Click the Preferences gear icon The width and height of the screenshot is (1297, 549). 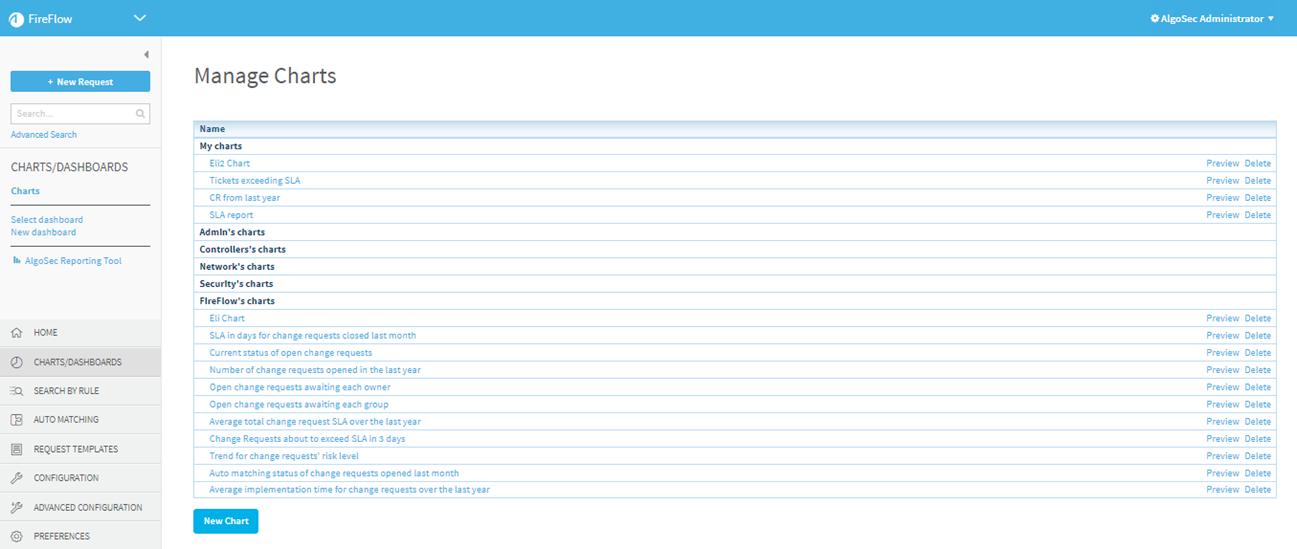click(x=16, y=536)
